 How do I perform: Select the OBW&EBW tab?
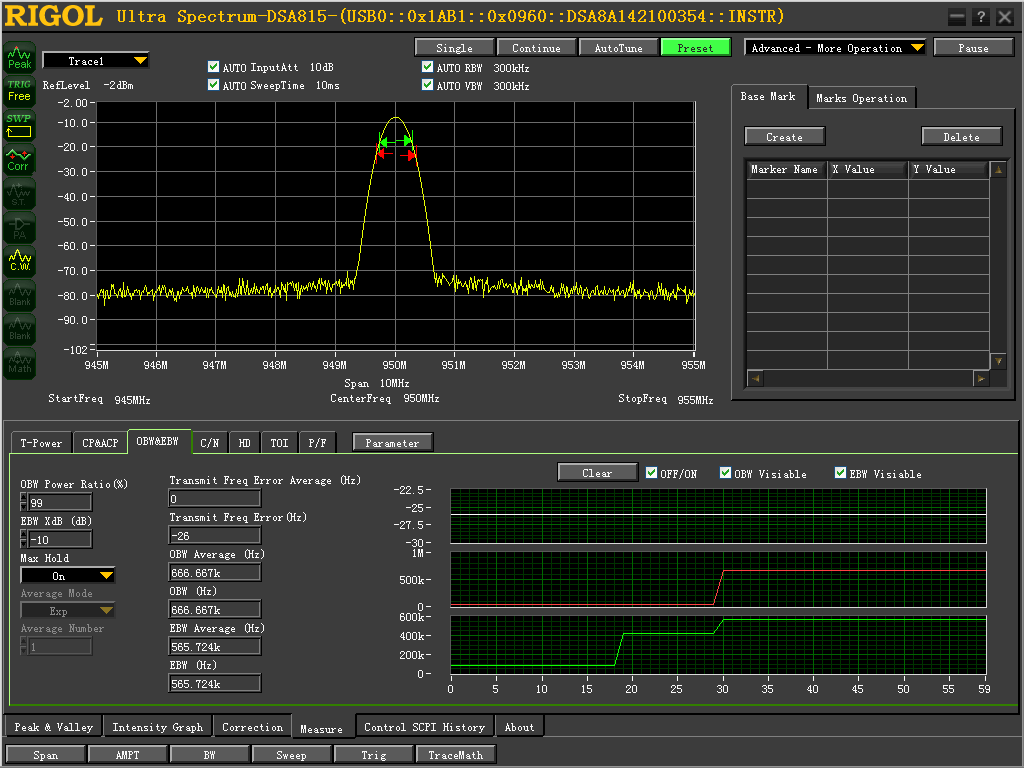159,441
